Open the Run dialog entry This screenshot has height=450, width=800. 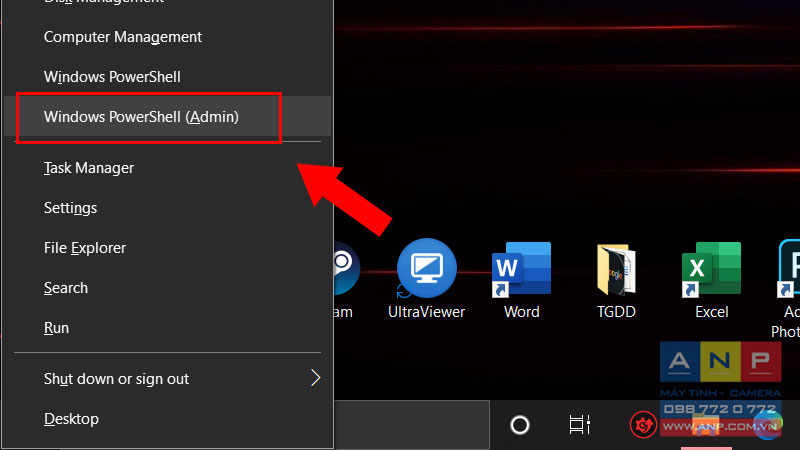pos(167,328)
